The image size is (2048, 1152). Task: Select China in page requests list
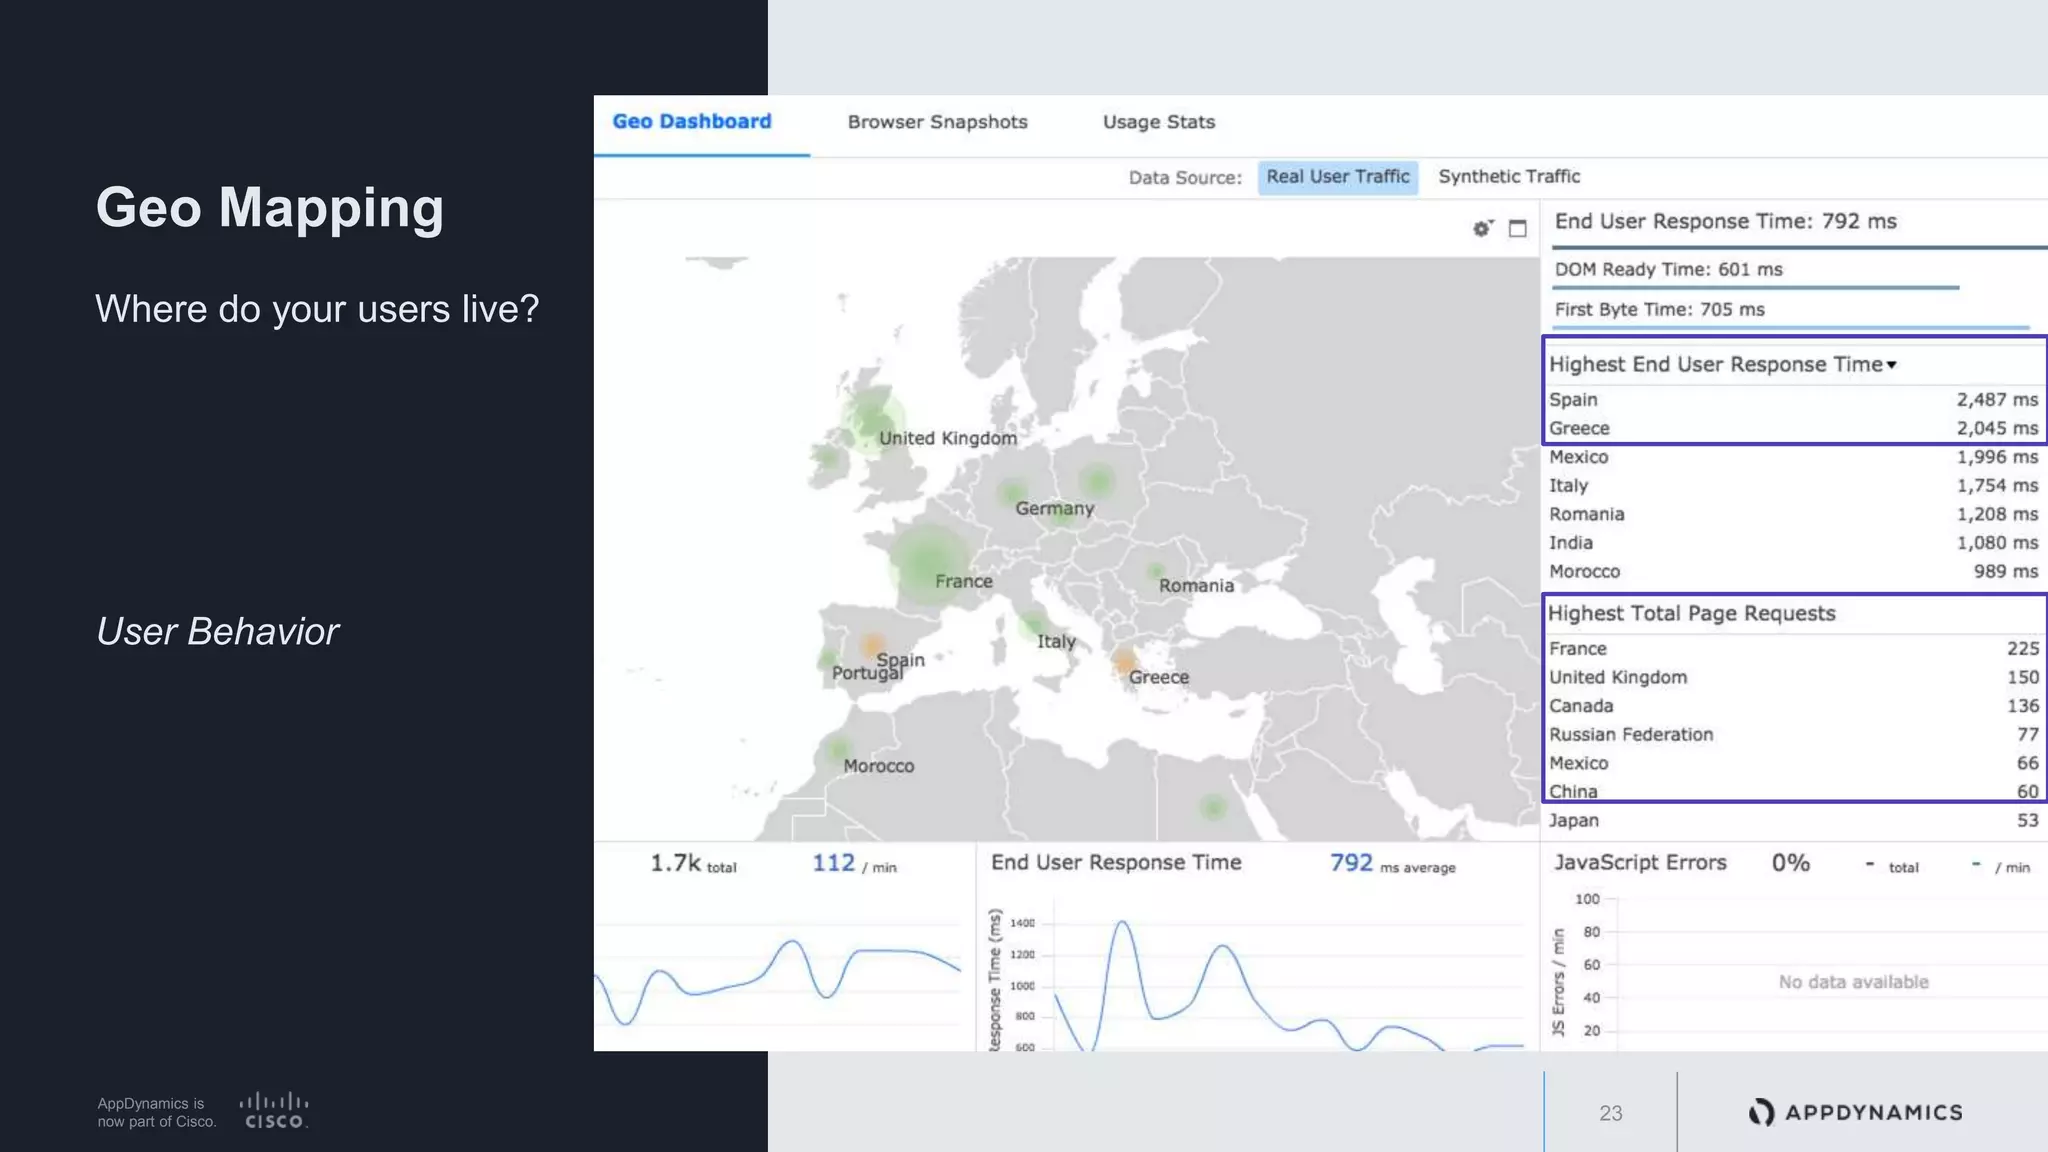point(1793,791)
